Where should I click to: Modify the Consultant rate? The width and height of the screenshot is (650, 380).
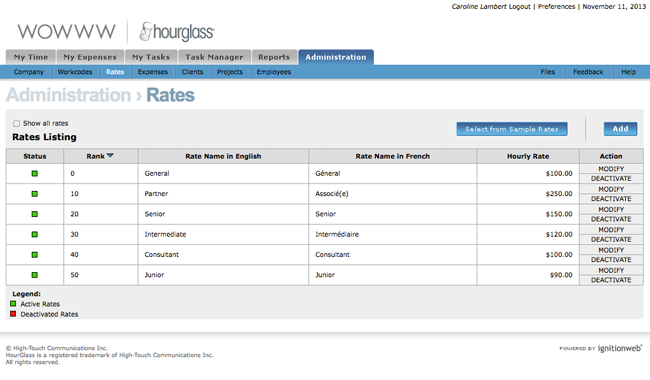pos(611,250)
